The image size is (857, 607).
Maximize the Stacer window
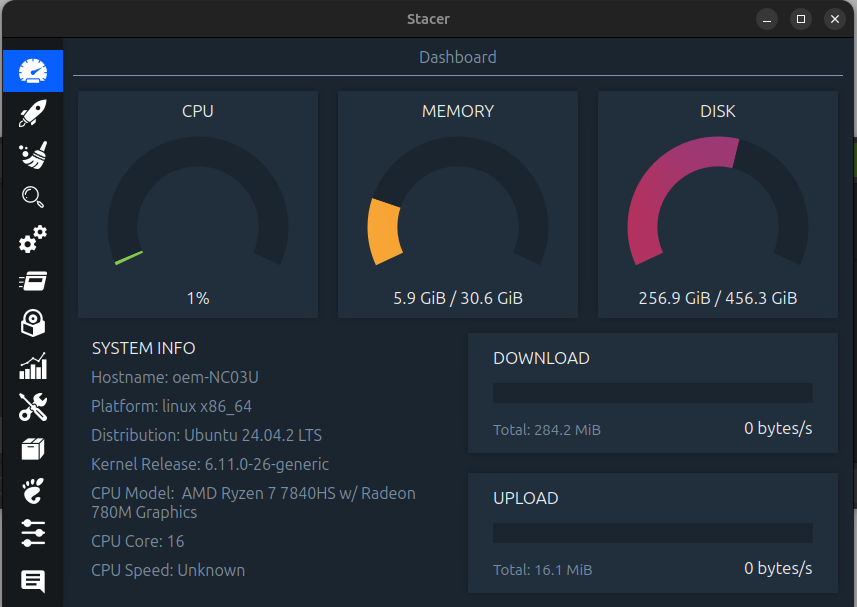(801, 19)
